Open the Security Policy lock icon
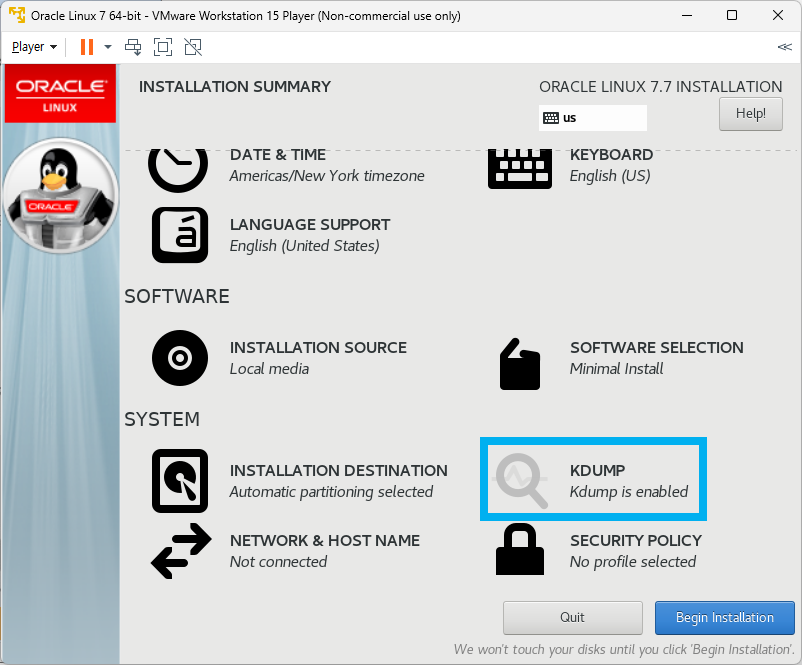The image size is (802, 665). [520, 549]
